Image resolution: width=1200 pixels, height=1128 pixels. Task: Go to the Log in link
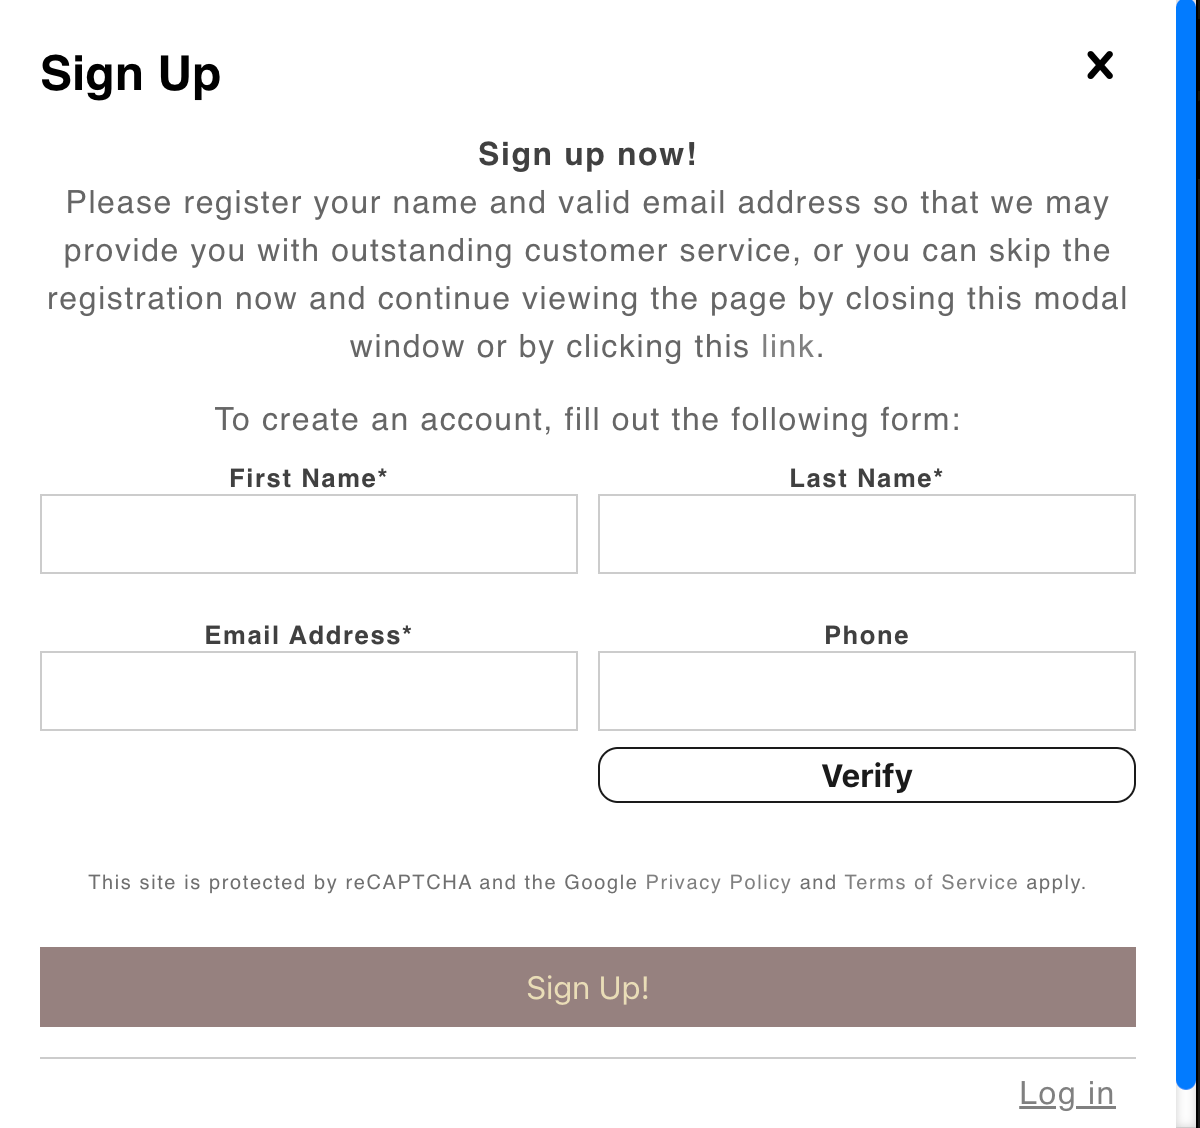tap(1066, 1093)
